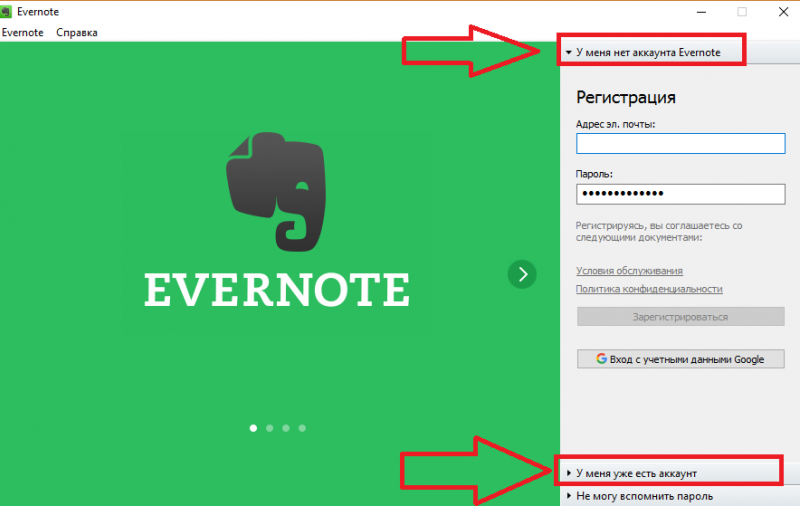Go to next slide with green arrow
The image size is (800, 506).
(522, 274)
